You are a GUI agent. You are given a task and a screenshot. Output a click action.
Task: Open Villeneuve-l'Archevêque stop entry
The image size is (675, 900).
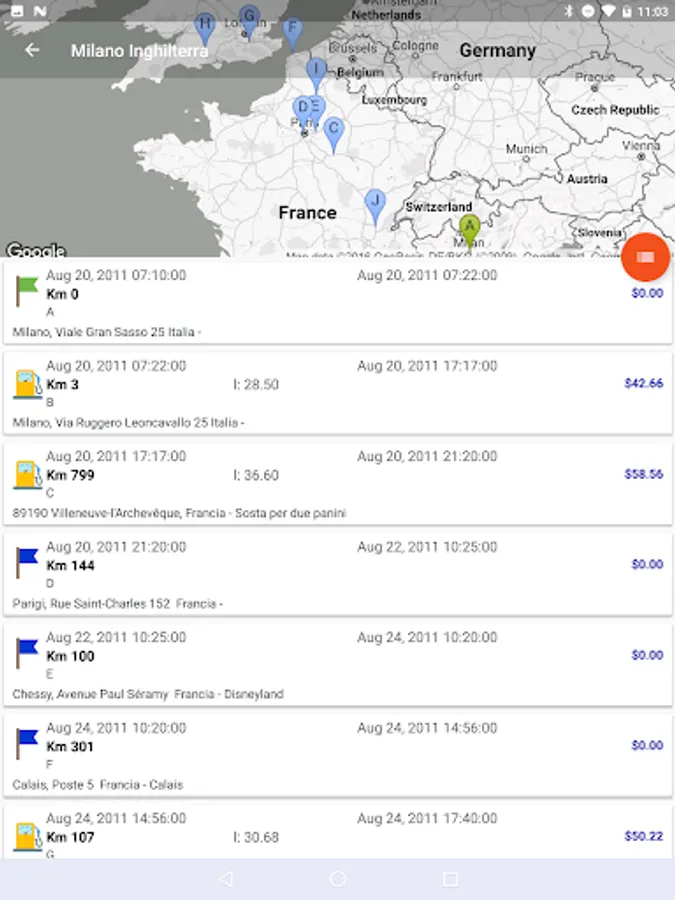click(338, 484)
